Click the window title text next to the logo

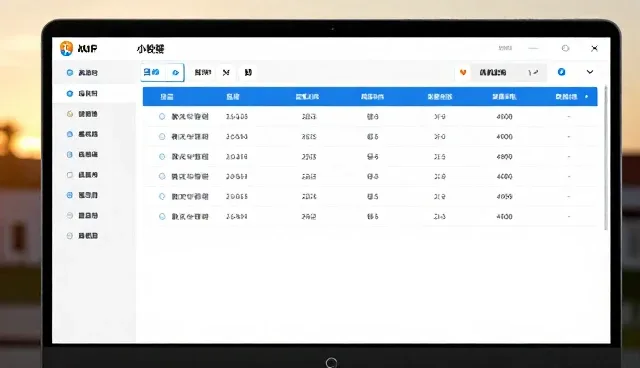coord(87,49)
